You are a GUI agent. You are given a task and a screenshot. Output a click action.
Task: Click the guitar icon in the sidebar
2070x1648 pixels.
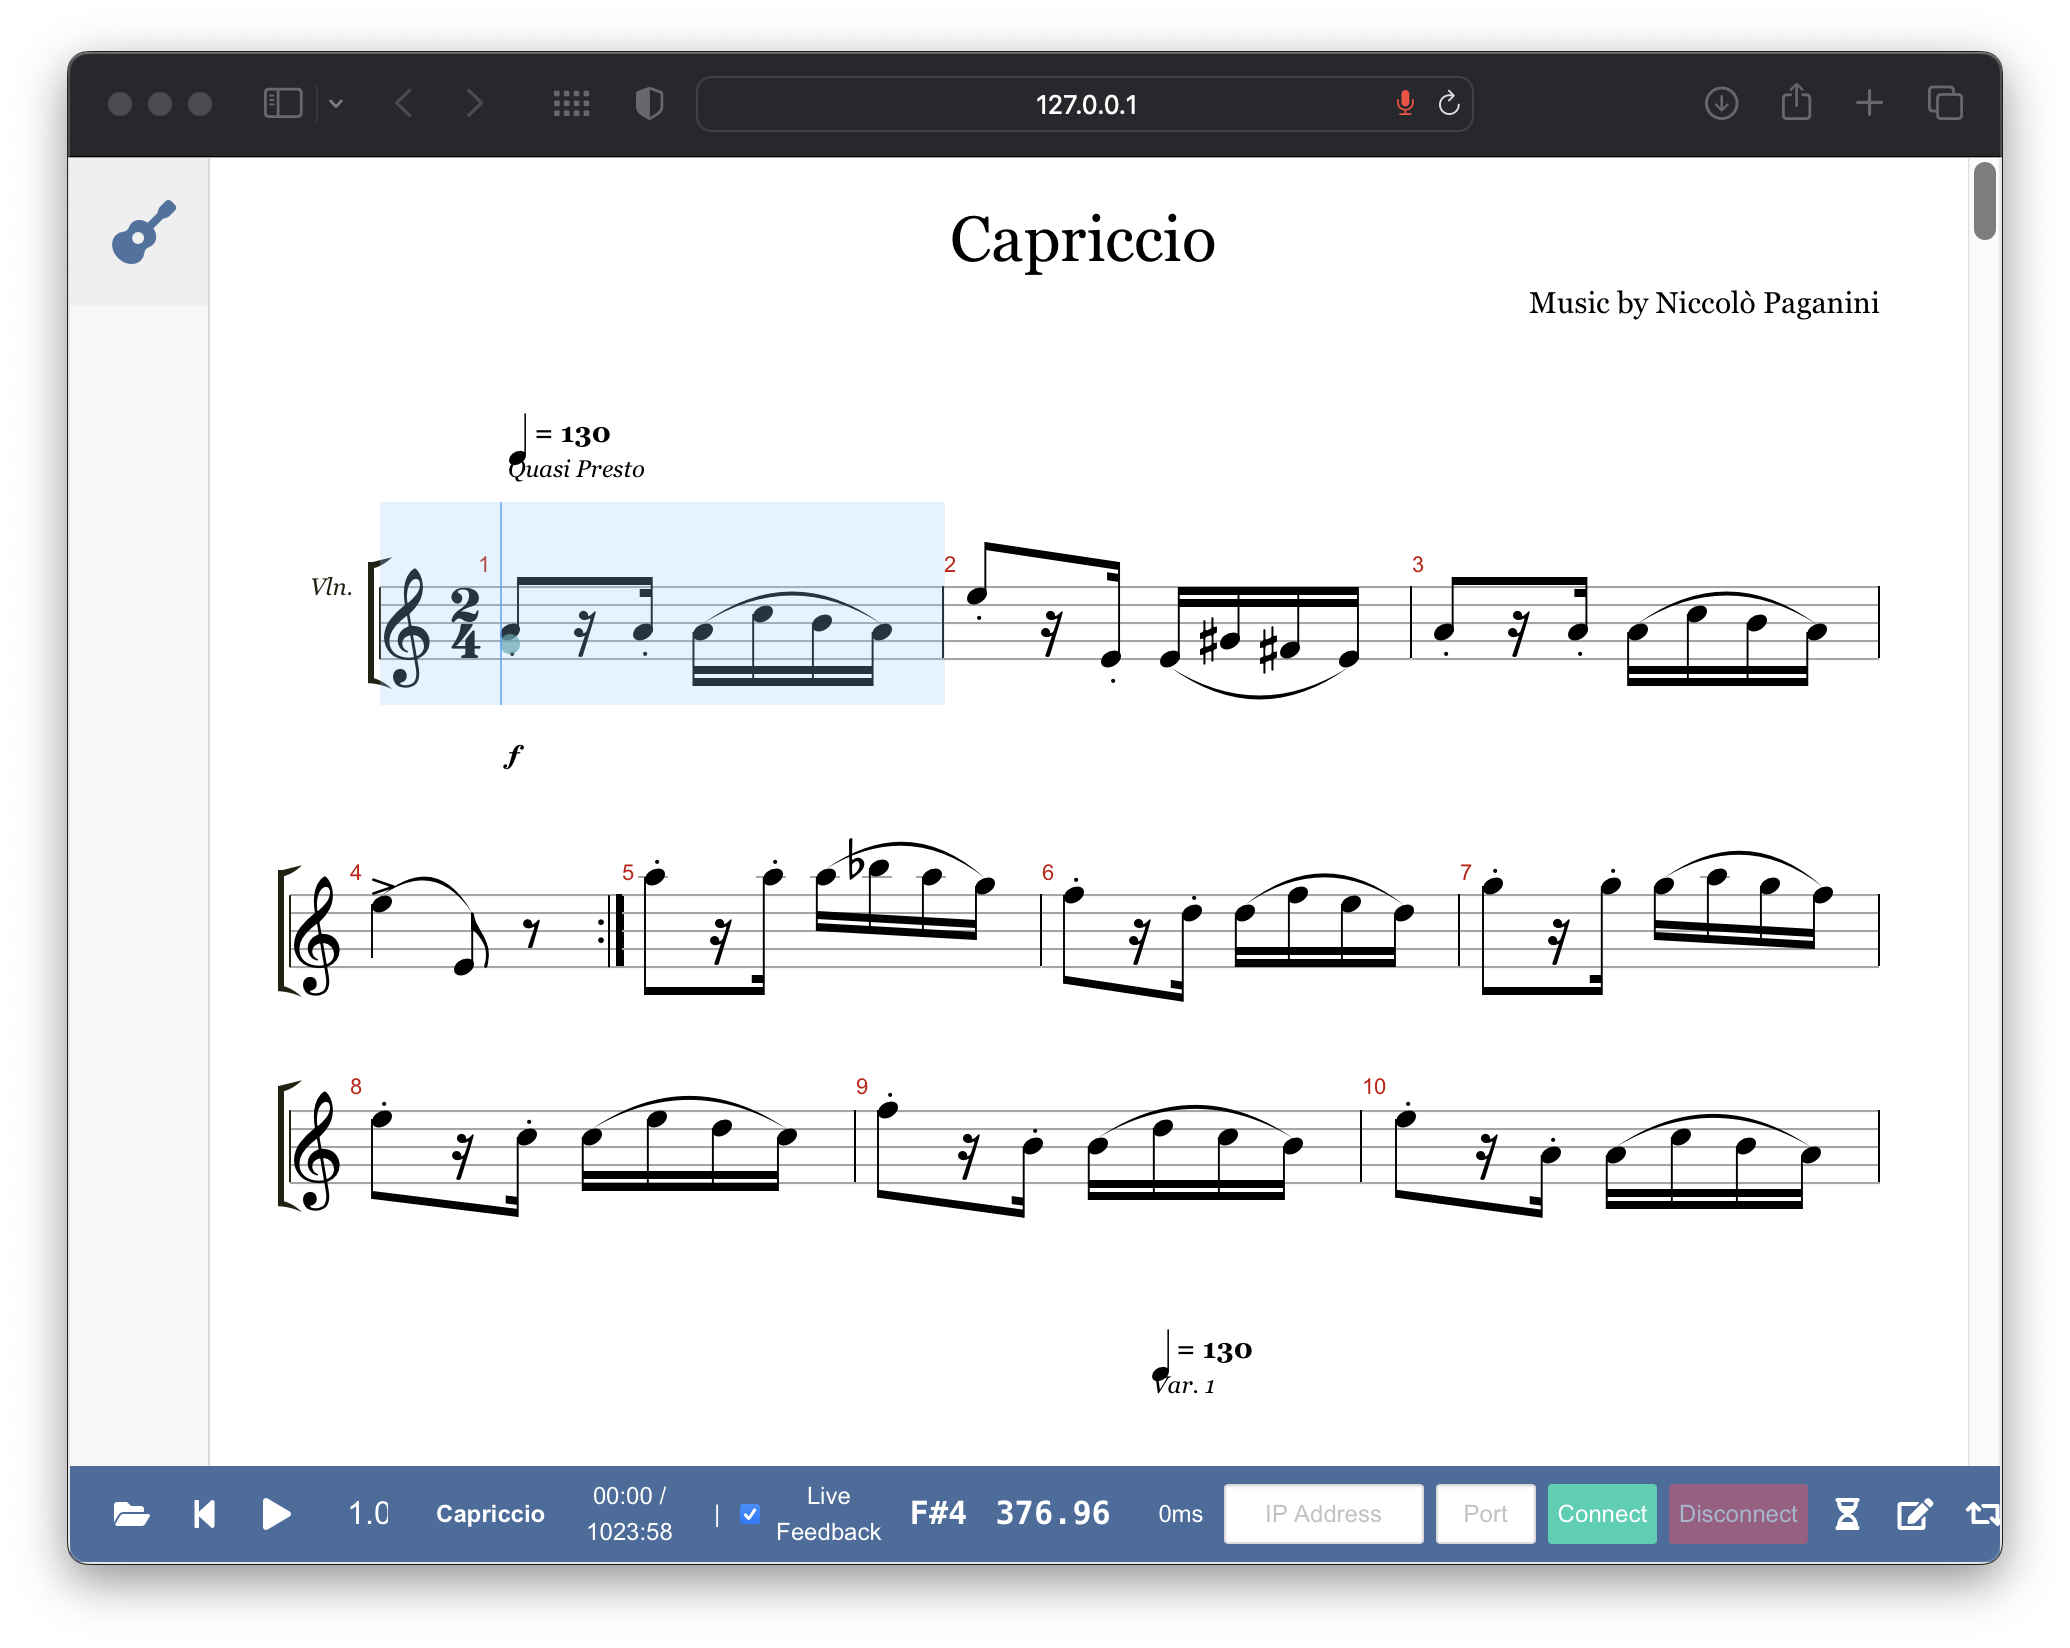click(x=143, y=233)
